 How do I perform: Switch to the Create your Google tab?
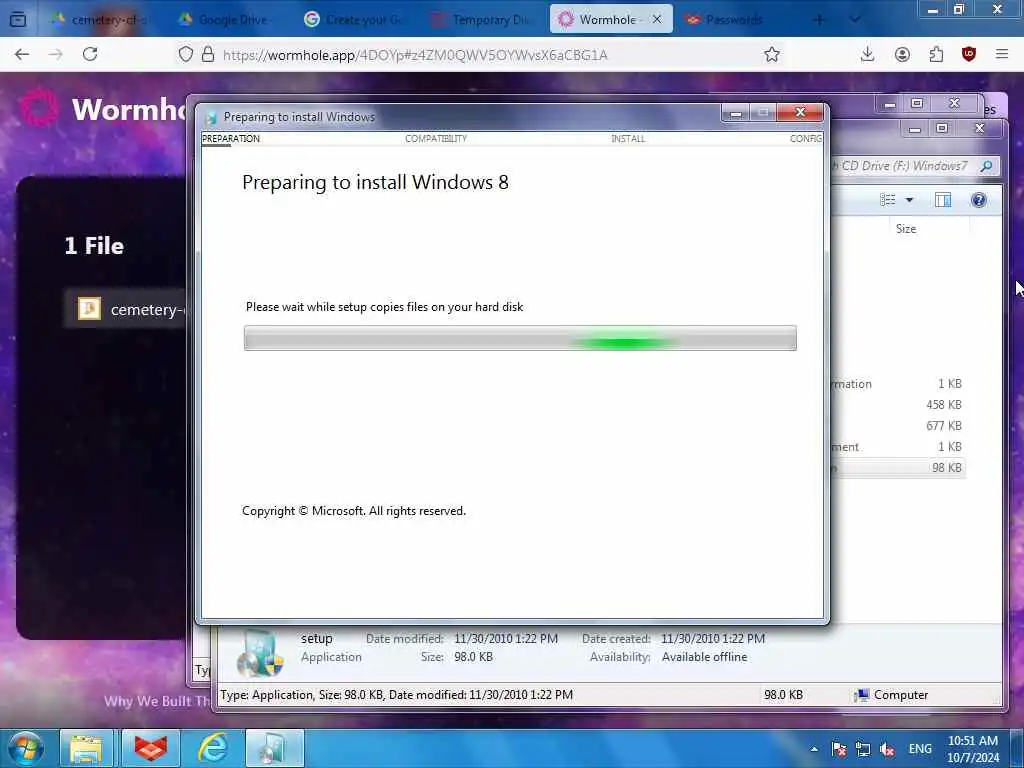click(356, 20)
